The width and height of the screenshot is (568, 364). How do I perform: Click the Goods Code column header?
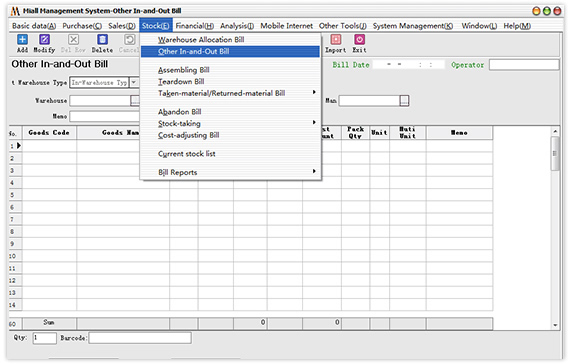(49, 133)
